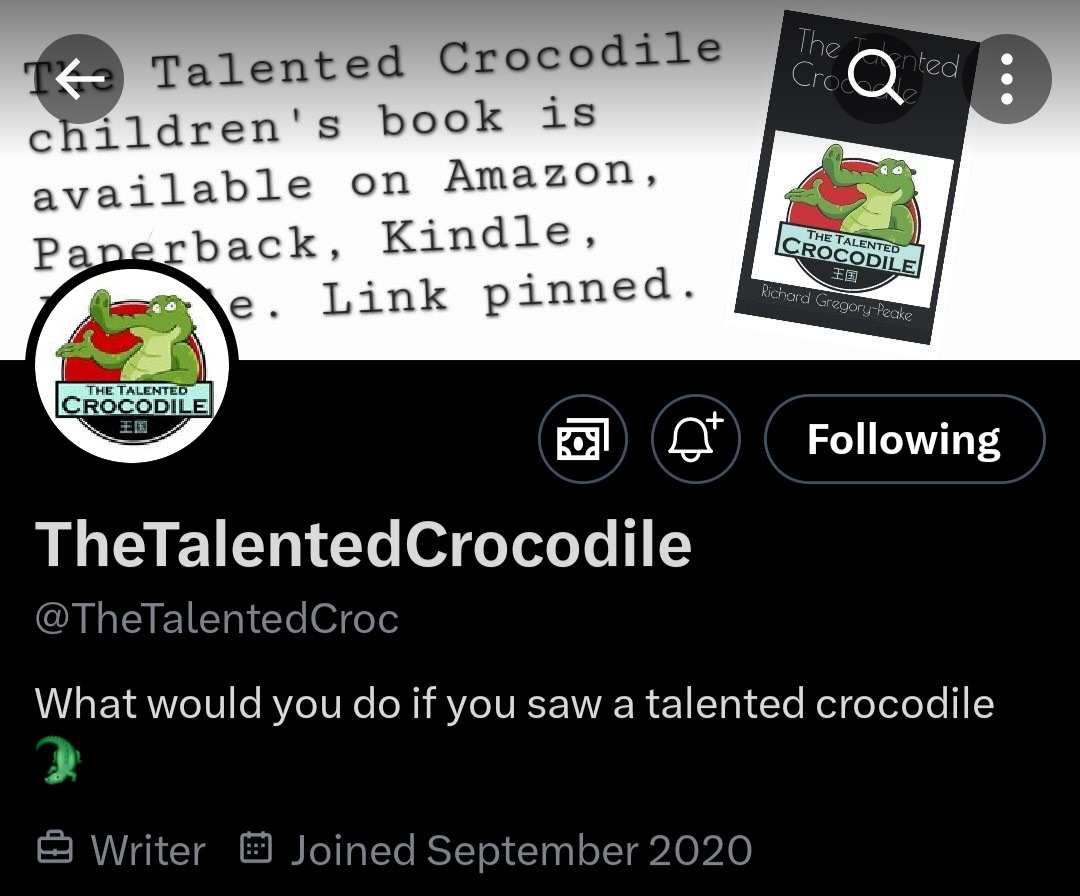The width and height of the screenshot is (1080, 896).
Task: Tap the Joined September 2020 text
Action: click(x=520, y=851)
